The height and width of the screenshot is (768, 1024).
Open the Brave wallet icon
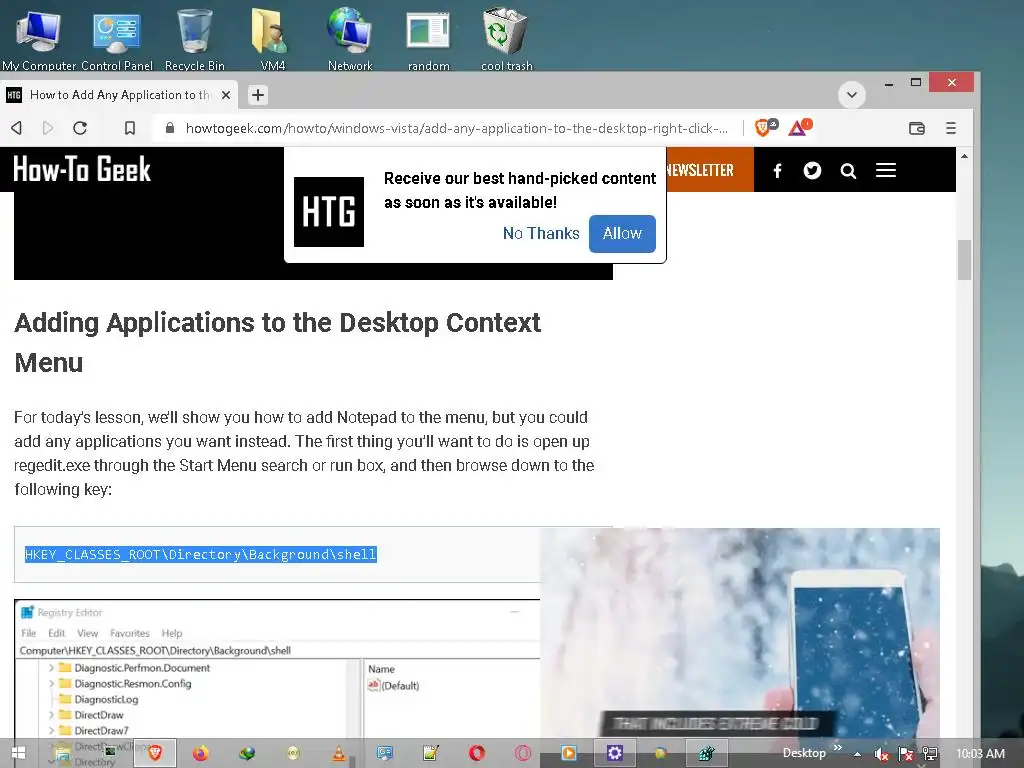pos(917,128)
